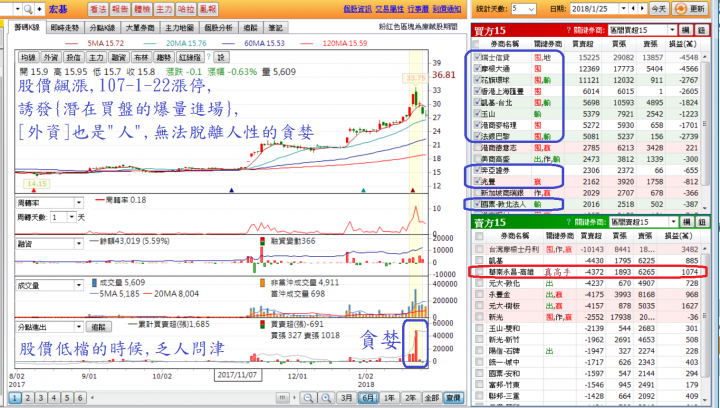Click the 報告 button

pyautogui.click(x=120, y=9)
